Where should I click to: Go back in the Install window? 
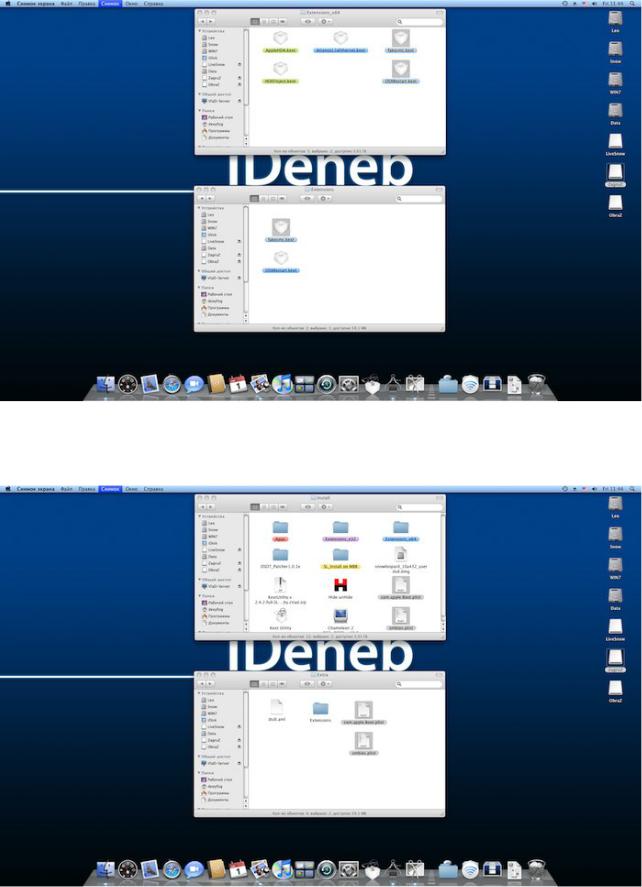(x=202, y=507)
